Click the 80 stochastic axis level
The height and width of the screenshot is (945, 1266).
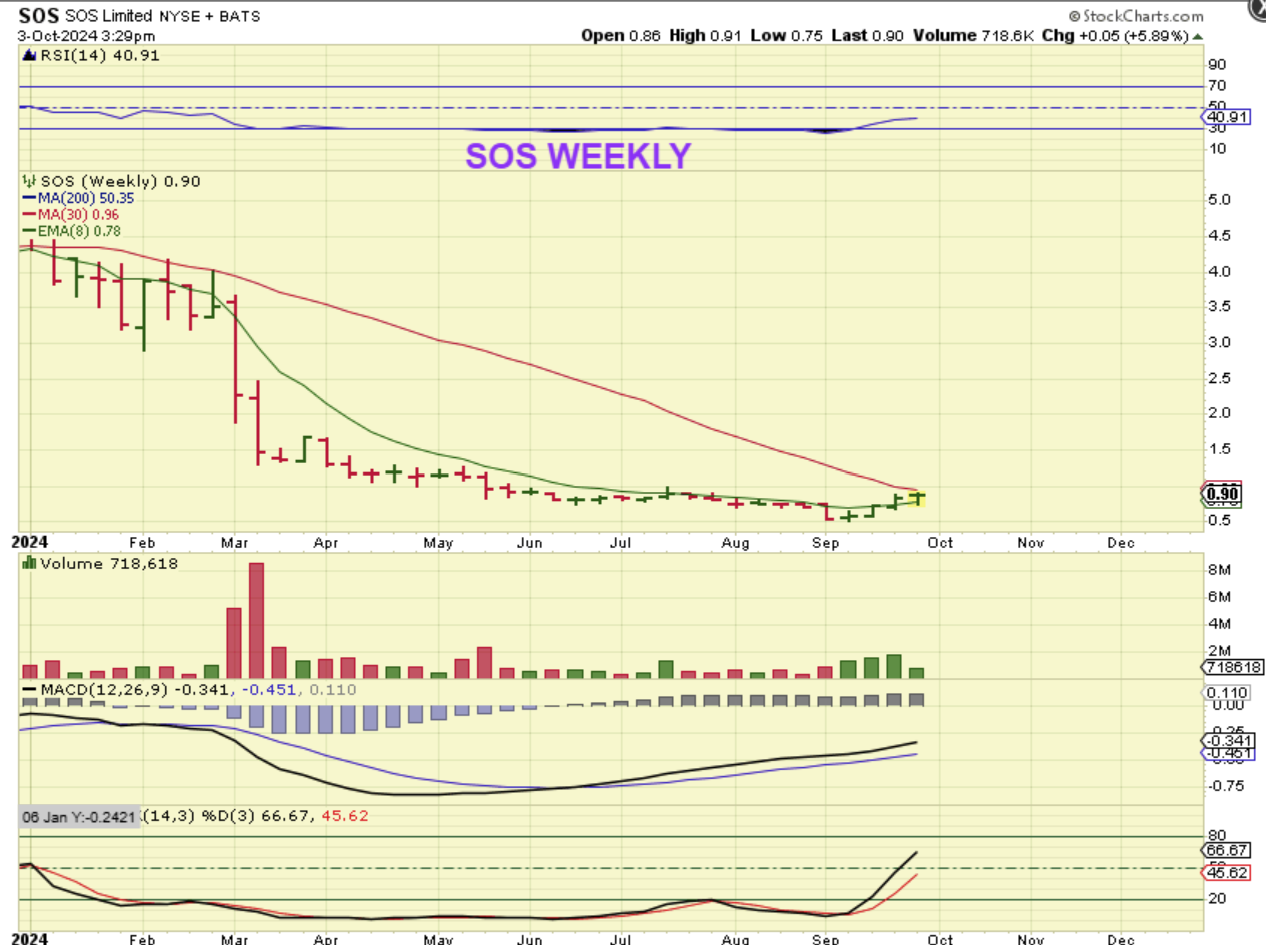click(1217, 835)
